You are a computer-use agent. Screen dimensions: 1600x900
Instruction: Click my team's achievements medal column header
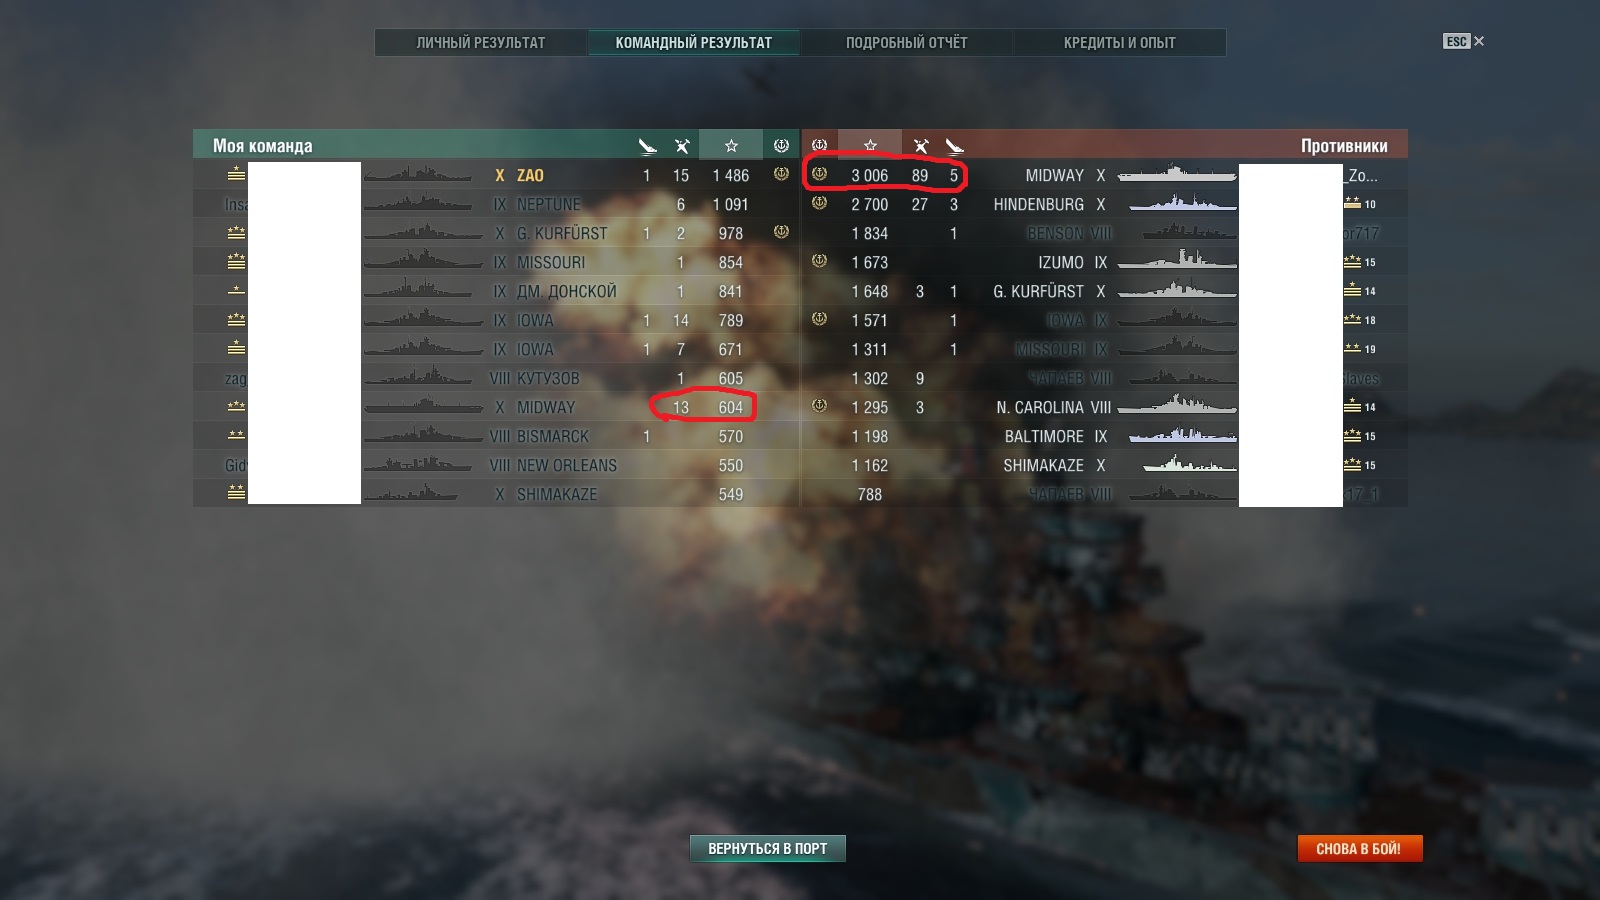click(x=781, y=146)
